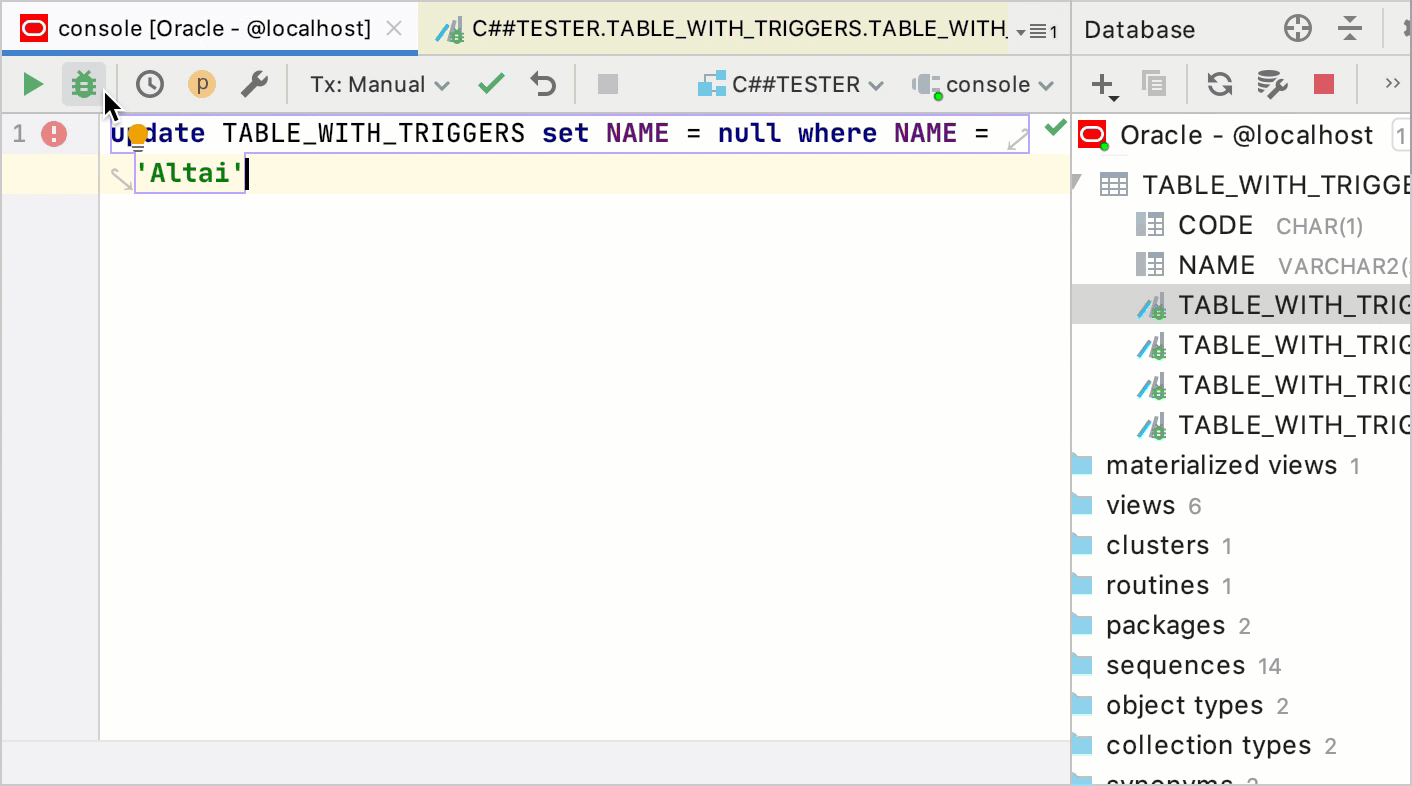This screenshot has height=786, width=1412.
Task: Open the Tx: Manual transaction mode dropdown
Action: point(378,84)
